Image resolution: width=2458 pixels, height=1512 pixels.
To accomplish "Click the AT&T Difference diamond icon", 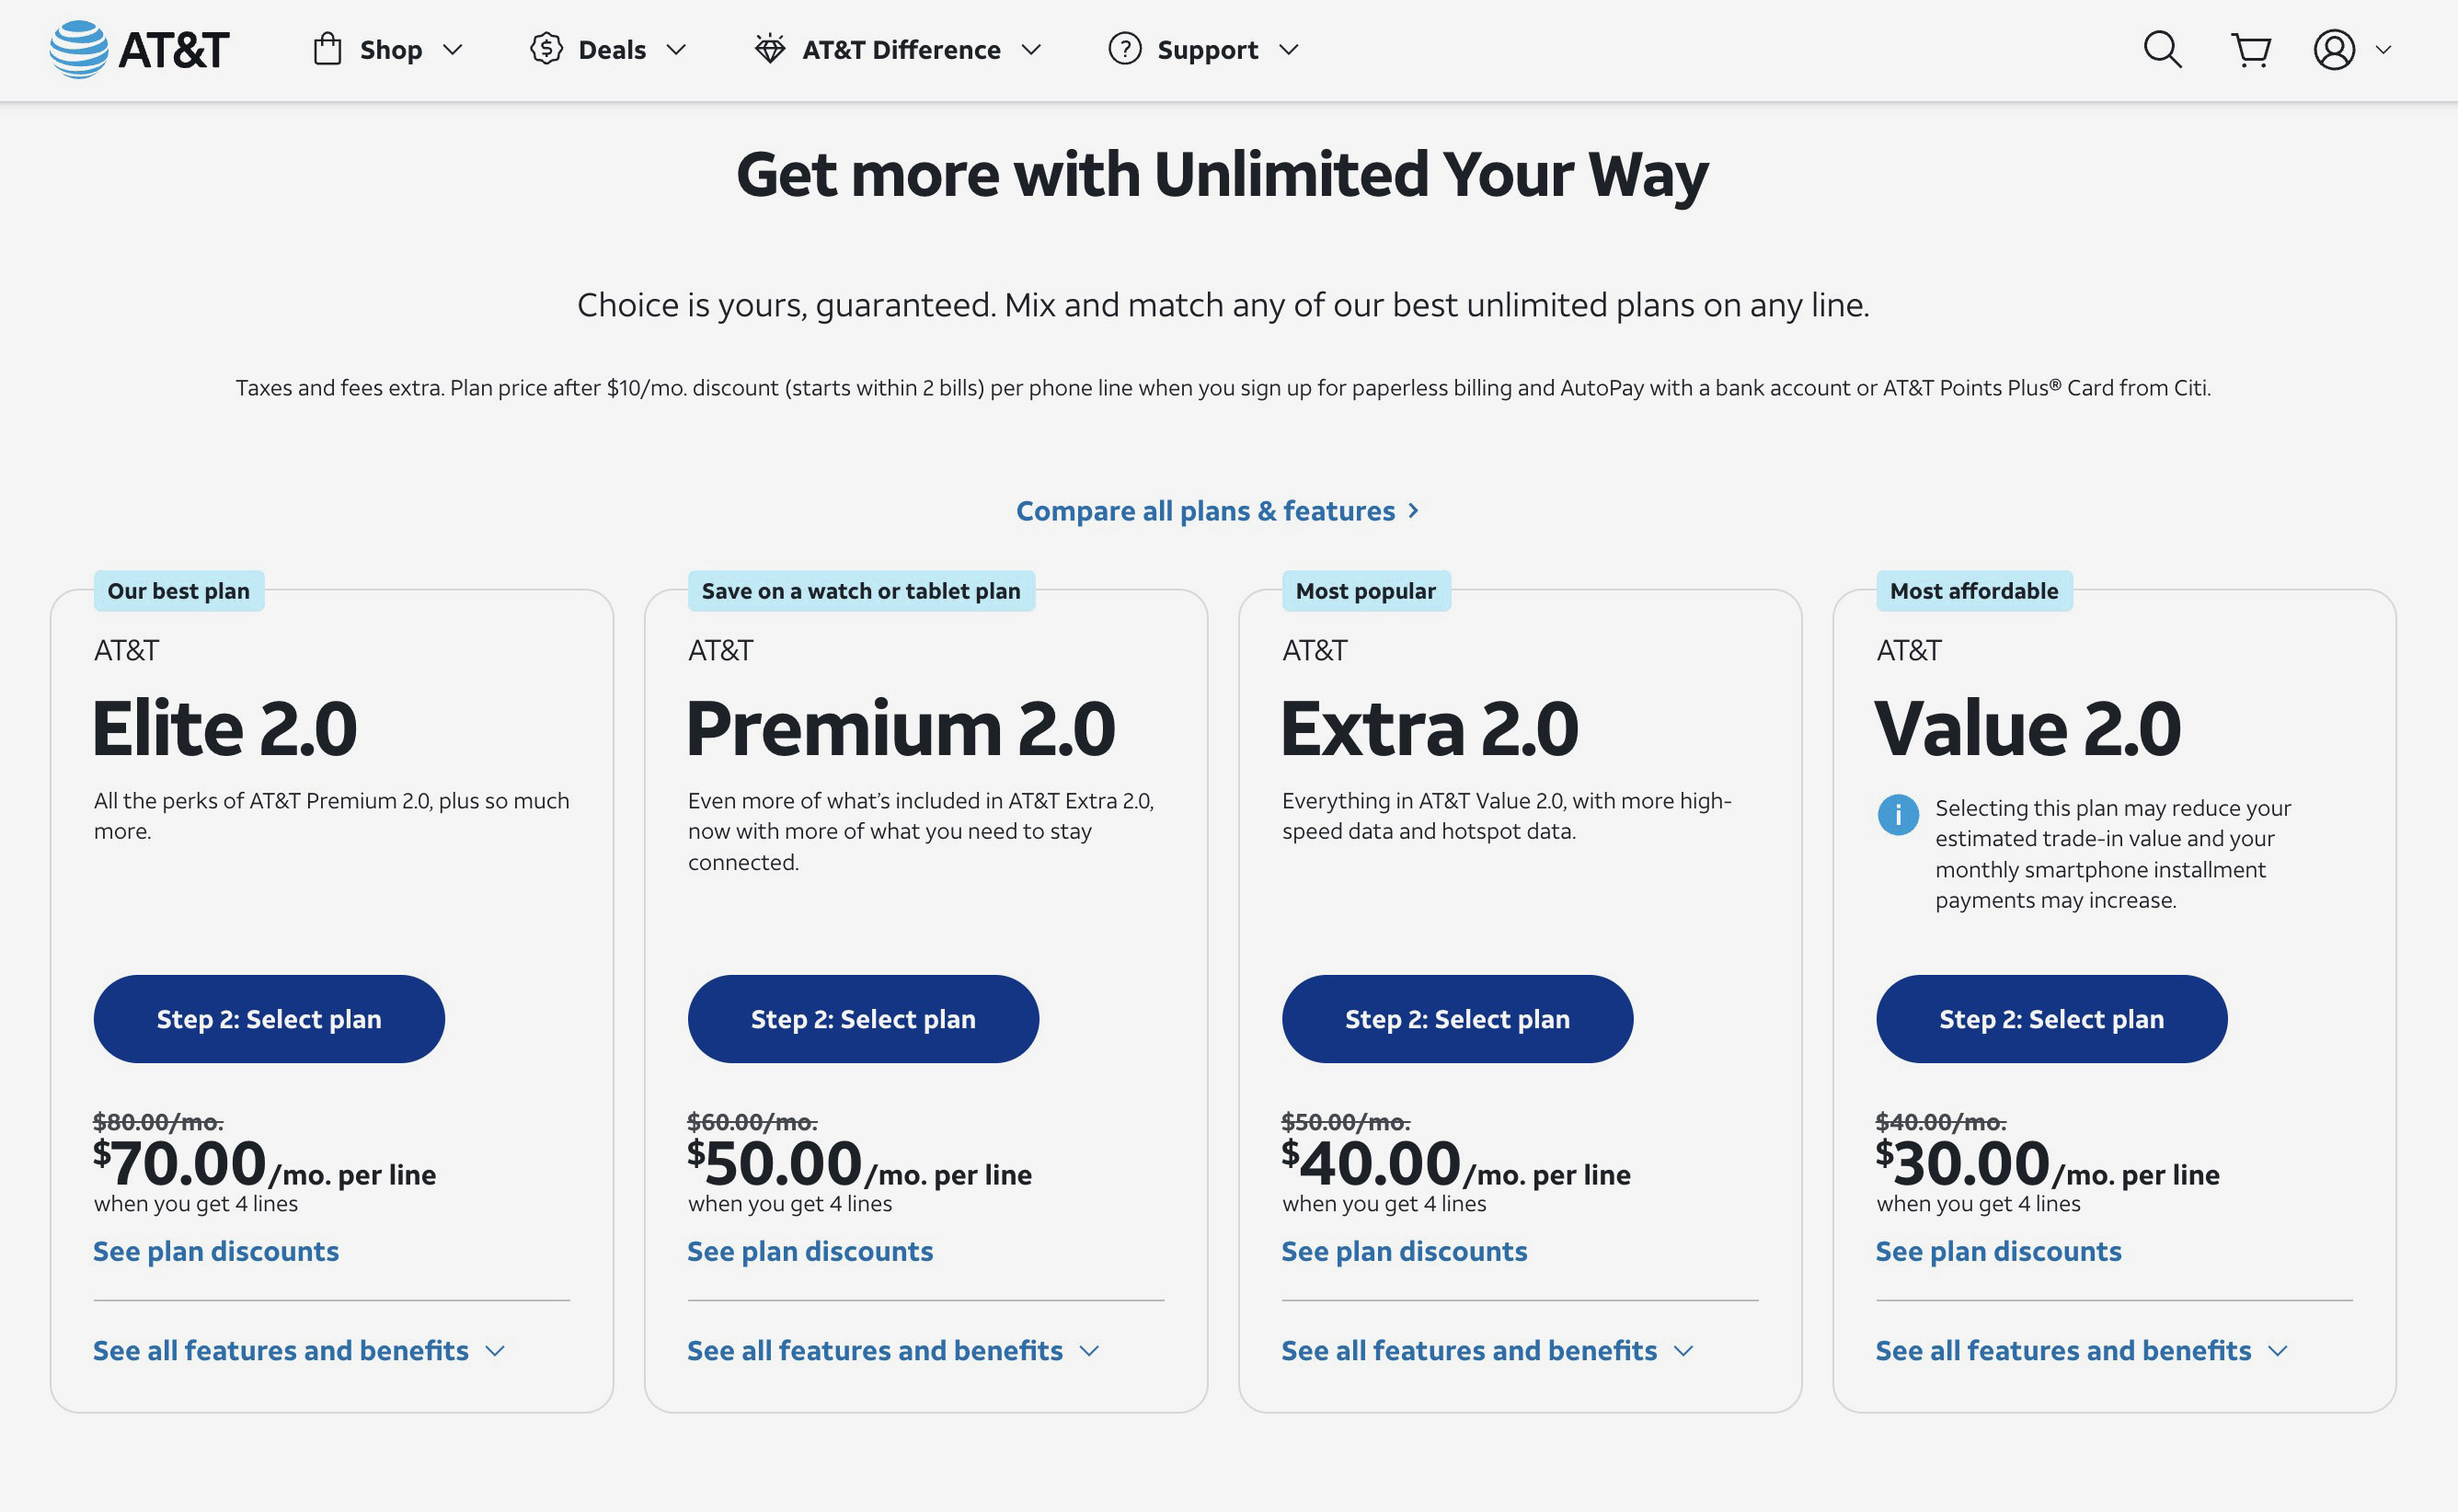I will coord(769,49).
